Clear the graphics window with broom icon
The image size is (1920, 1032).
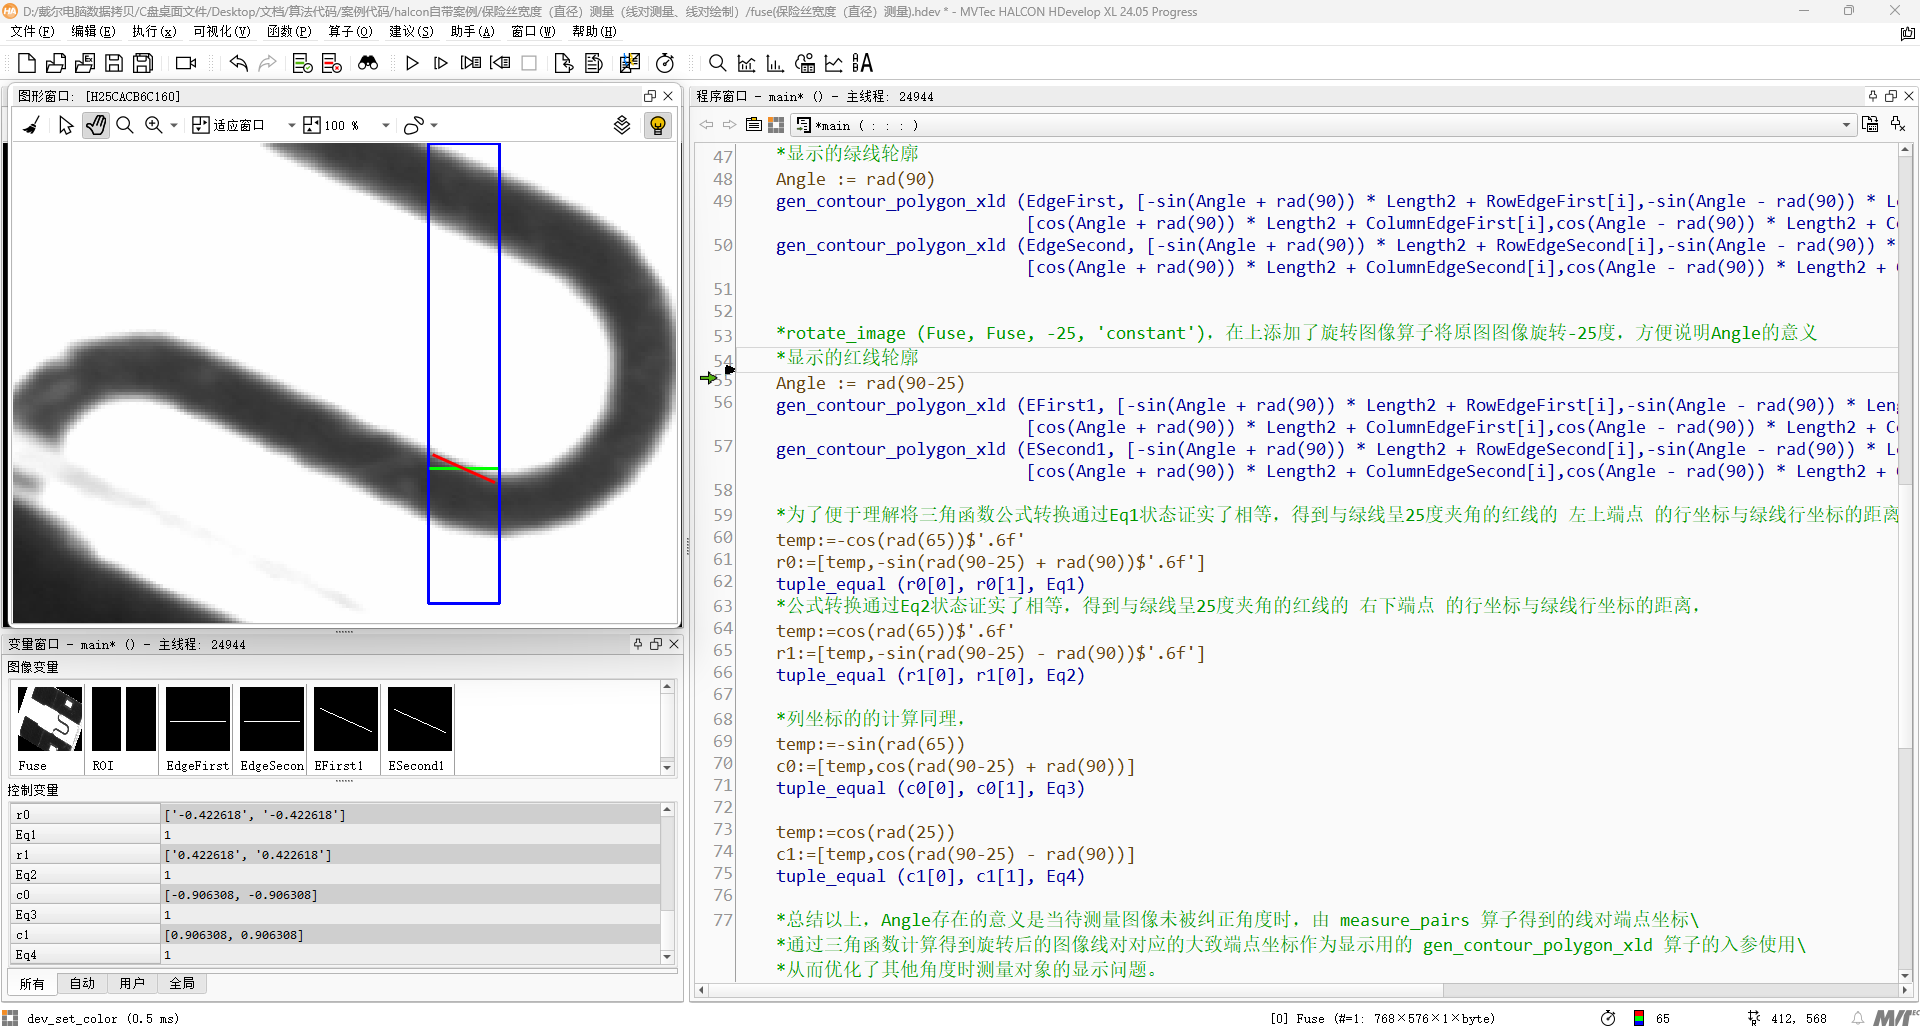tap(32, 125)
